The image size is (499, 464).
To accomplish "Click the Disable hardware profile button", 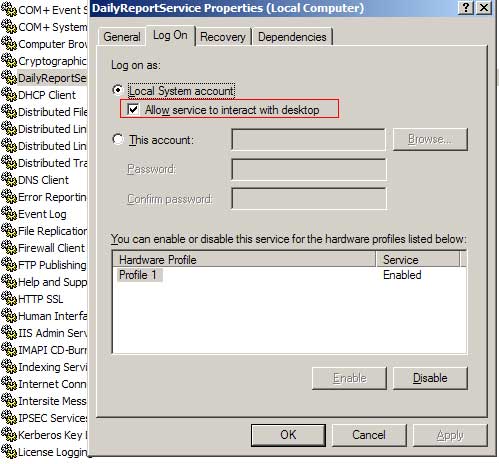I will (x=430, y=378).
